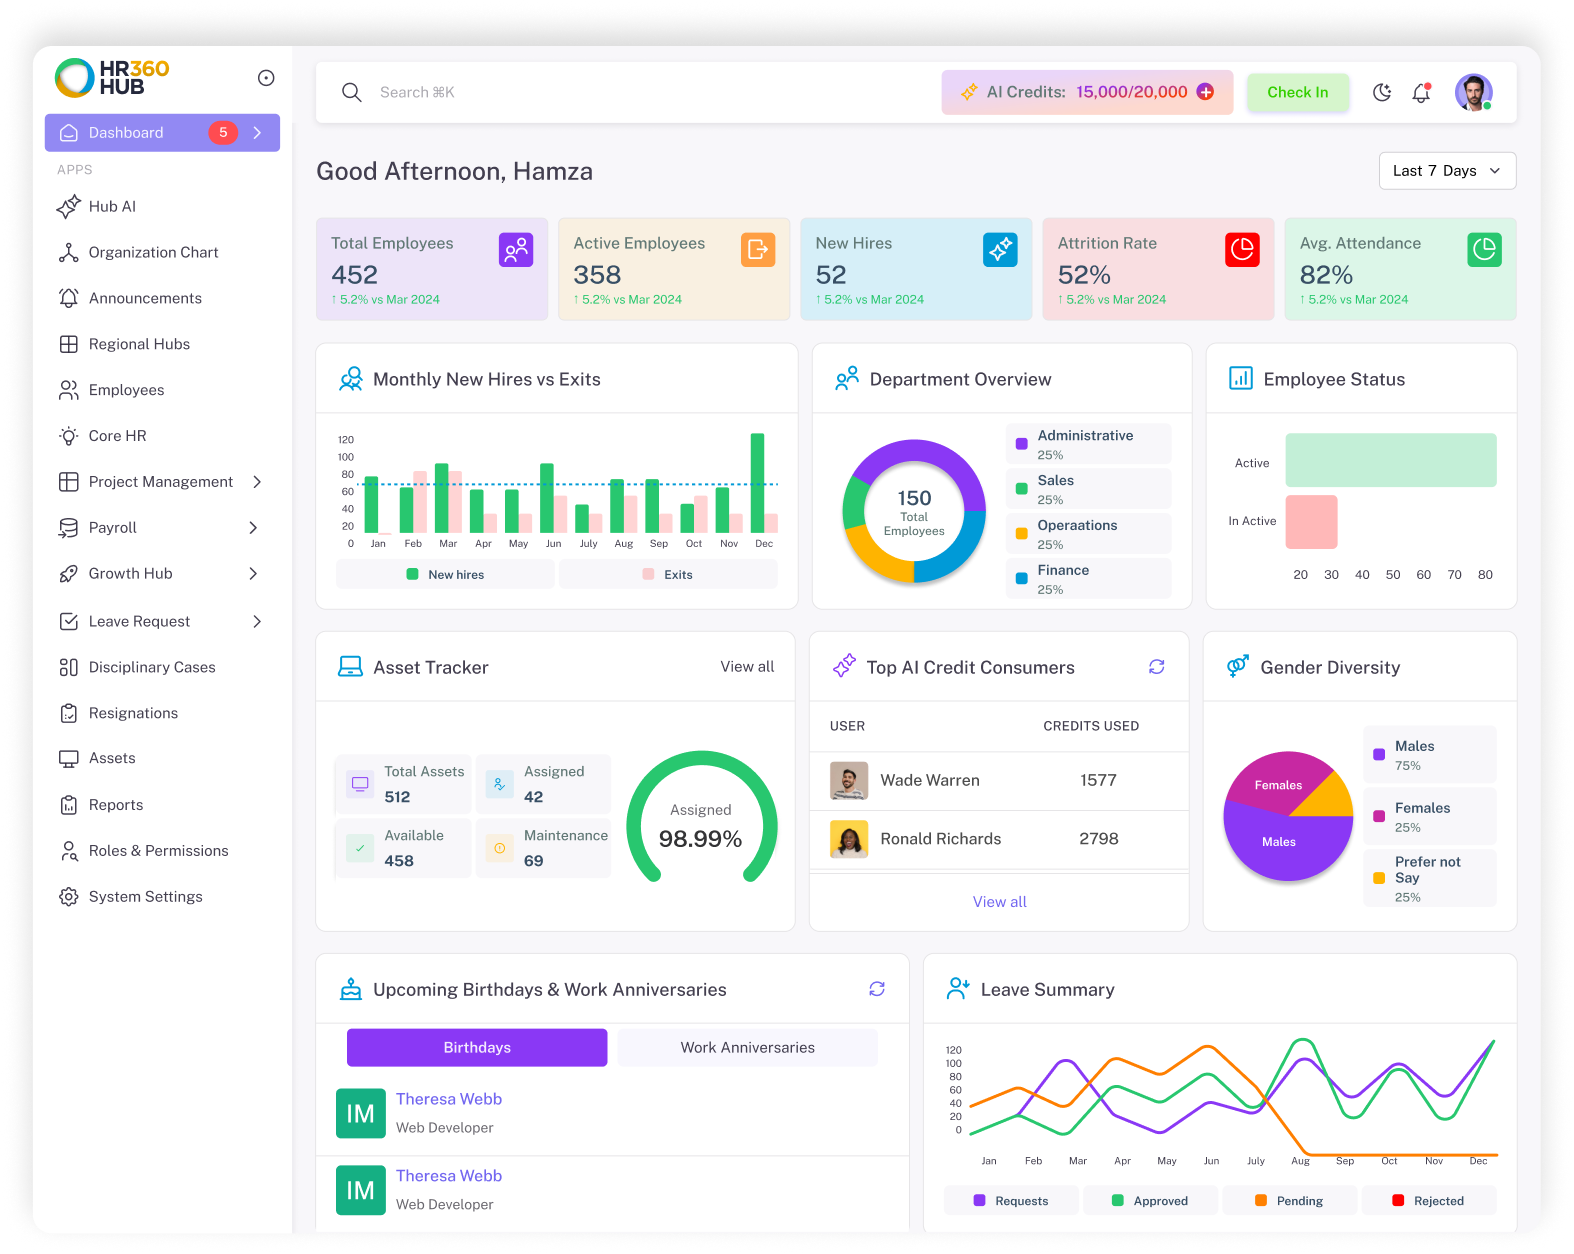Image resolution: width=1574 pixels, height=1254 pixels.
Task: Toggle New hires legend in chart
Action: 446,575
